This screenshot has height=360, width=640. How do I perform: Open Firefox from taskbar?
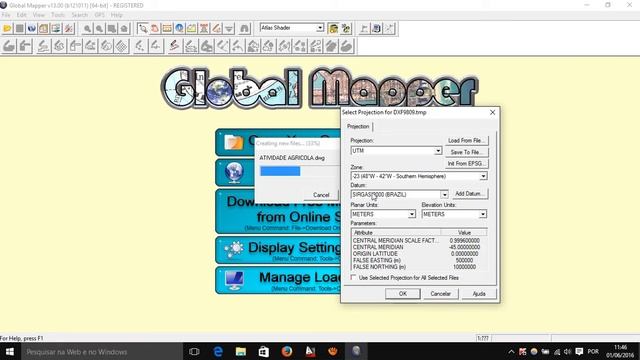(x=287, y=351)
